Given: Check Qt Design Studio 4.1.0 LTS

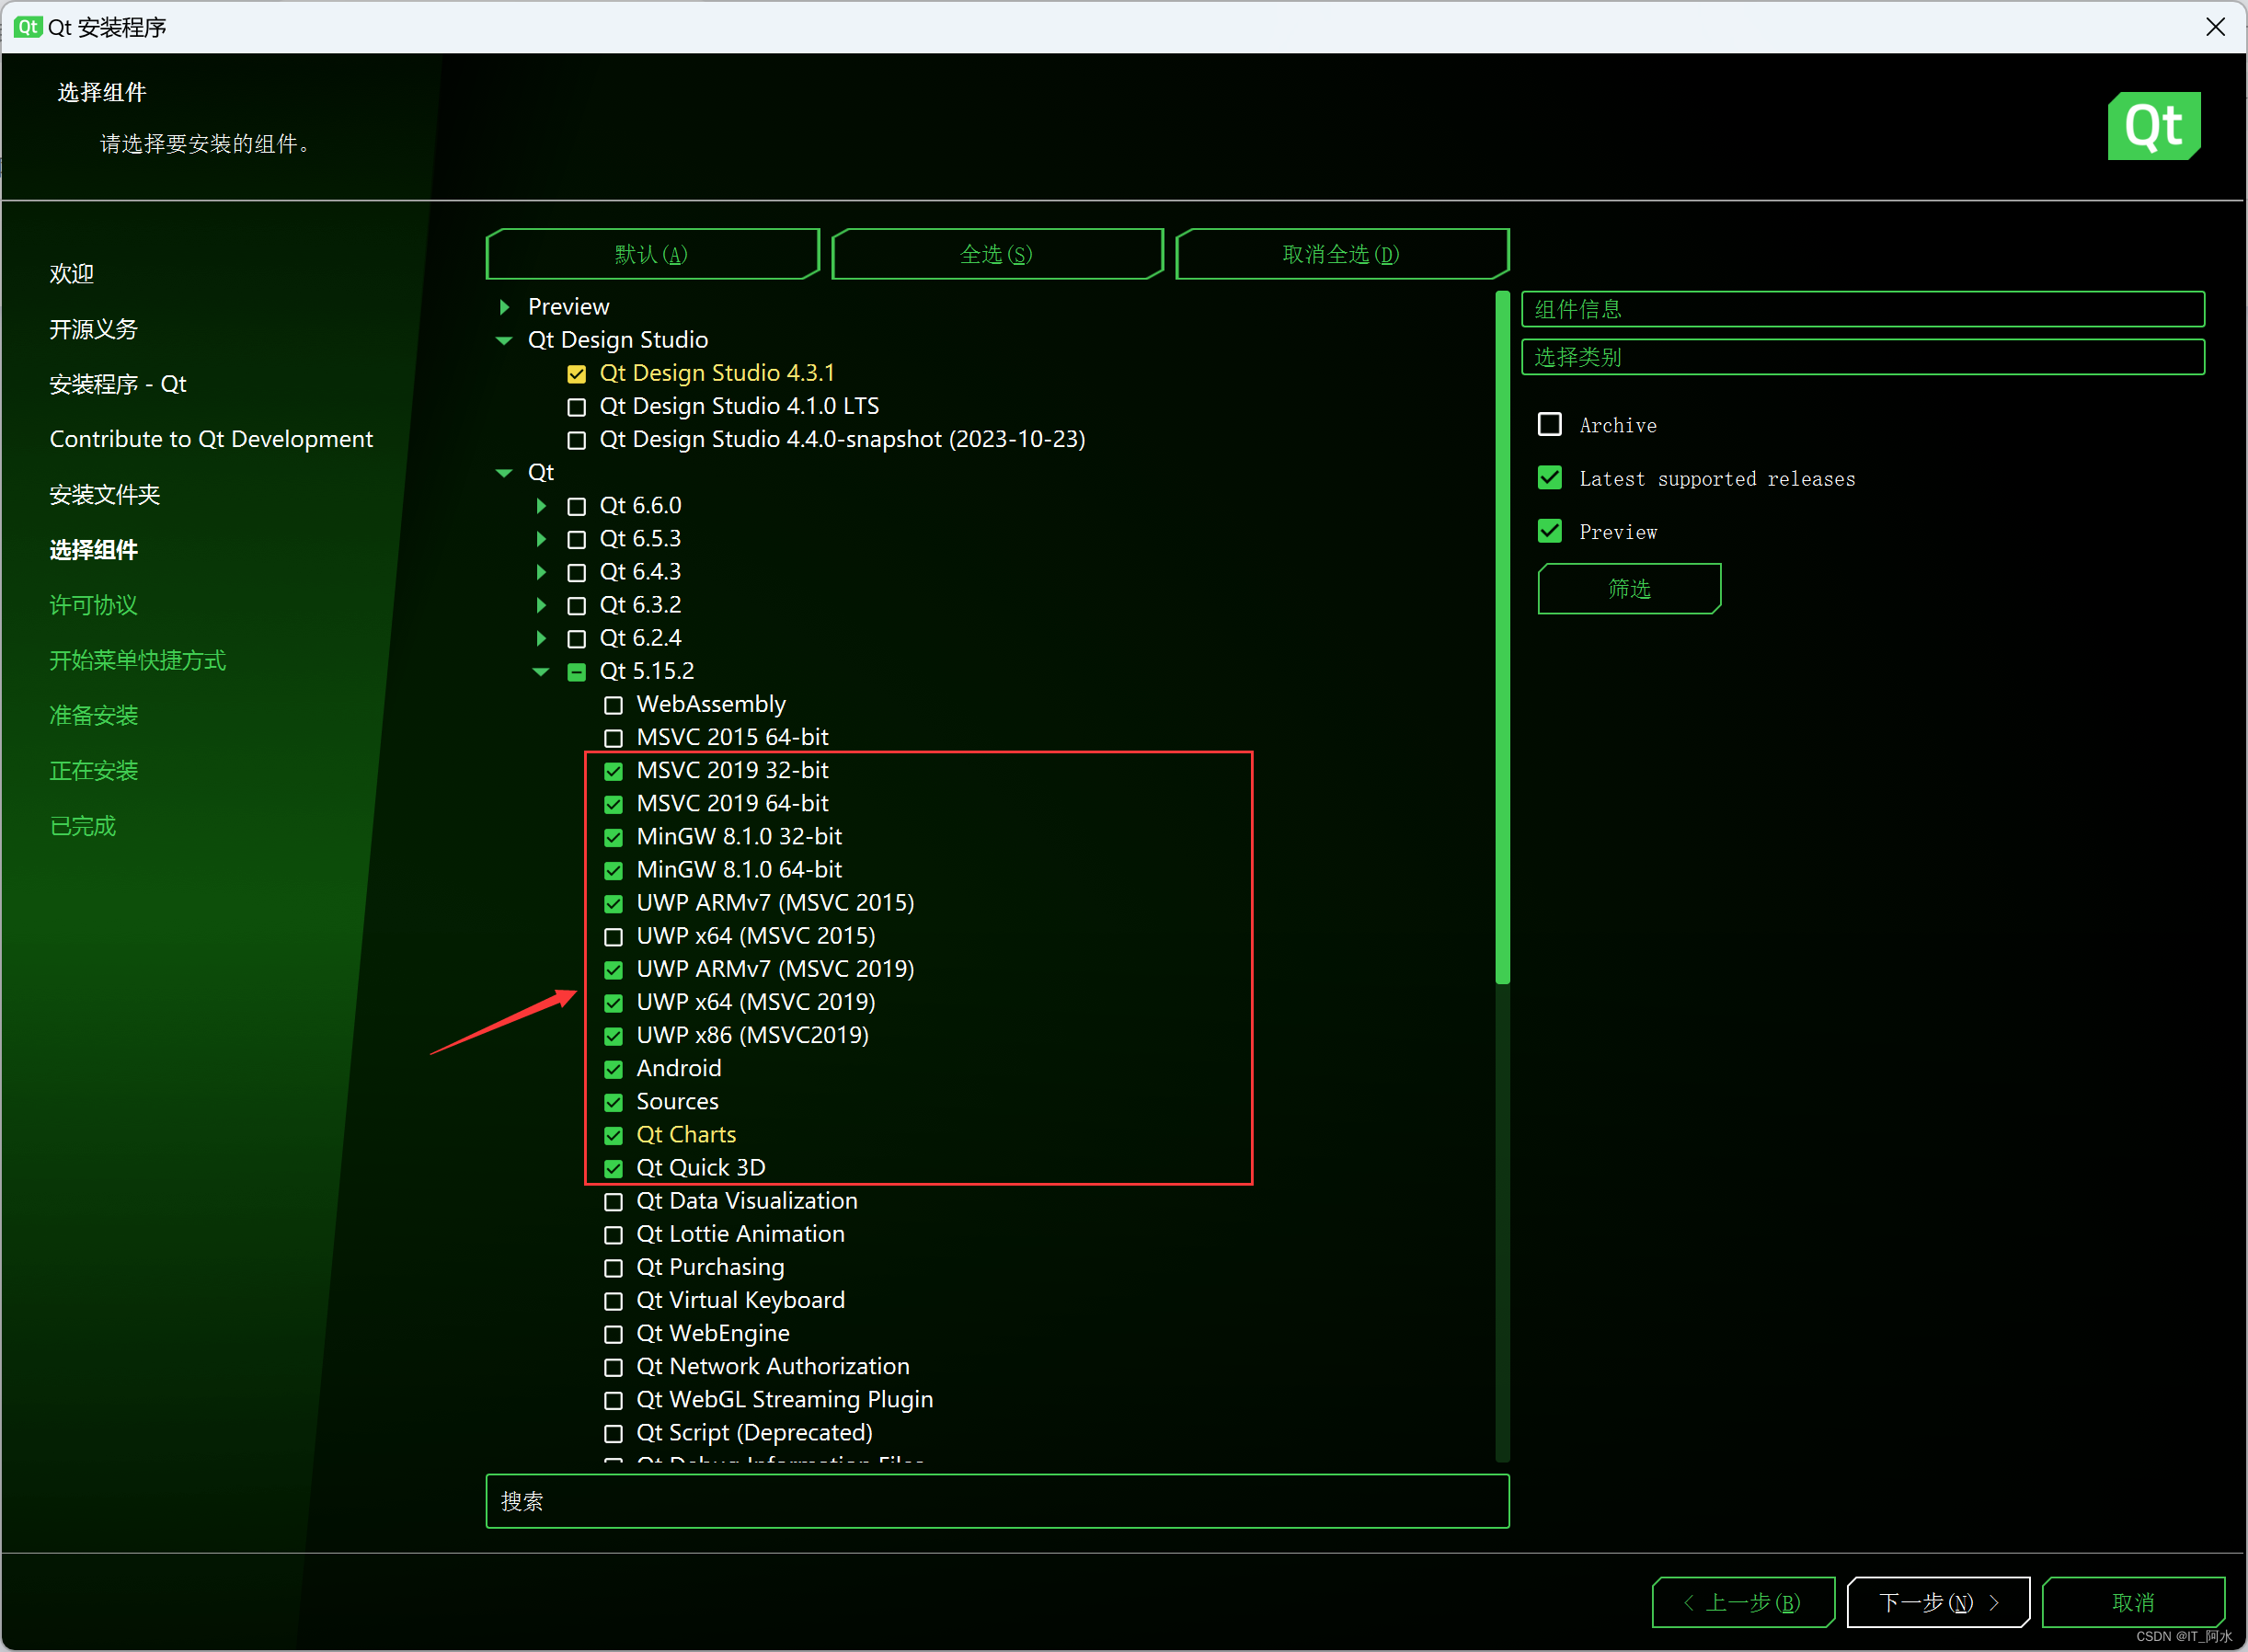Looking at the screenshot, I should coord(576,407).
